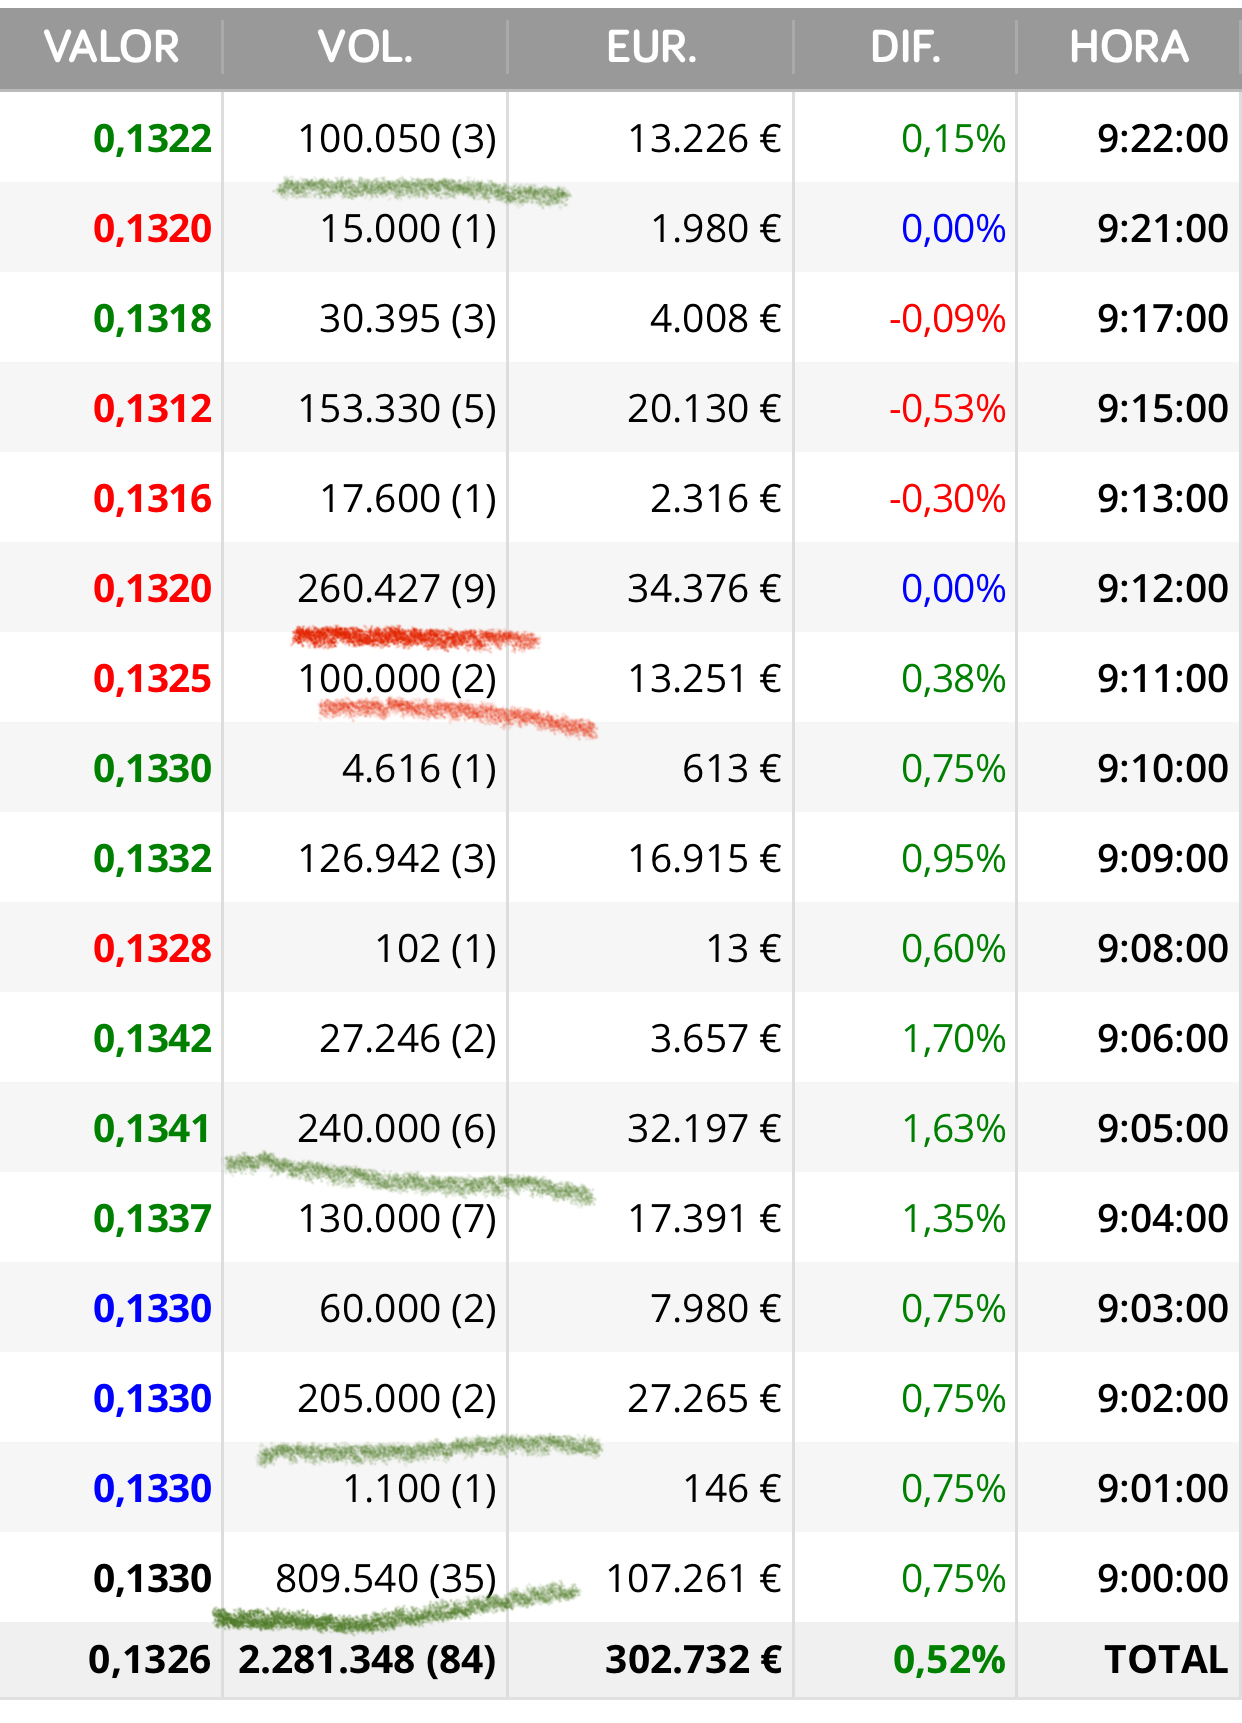This screenshot has height=1723, width=1242.
Task: Select difference 1,70%
Action: click(953, 1039)
